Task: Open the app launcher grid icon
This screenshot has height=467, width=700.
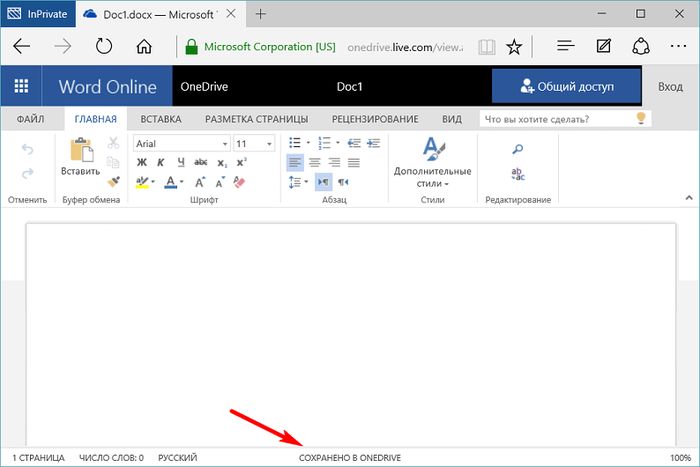Action: [21, 86]
